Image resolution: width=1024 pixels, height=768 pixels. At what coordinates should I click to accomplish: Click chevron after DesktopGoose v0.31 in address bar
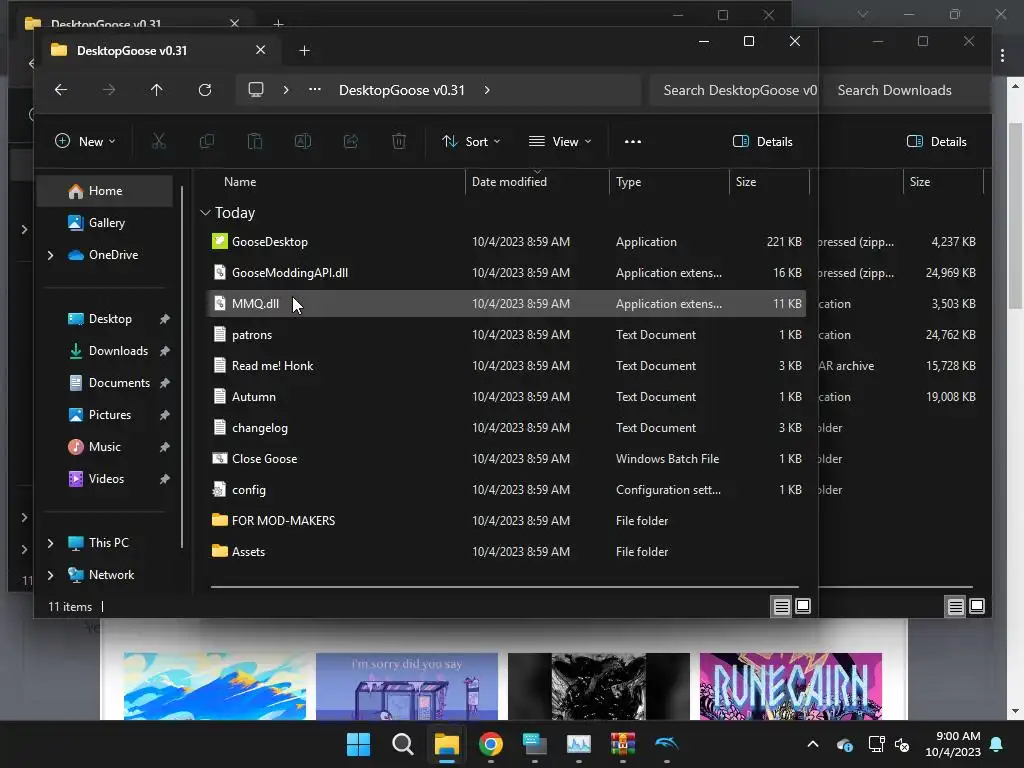click(487, 90)
